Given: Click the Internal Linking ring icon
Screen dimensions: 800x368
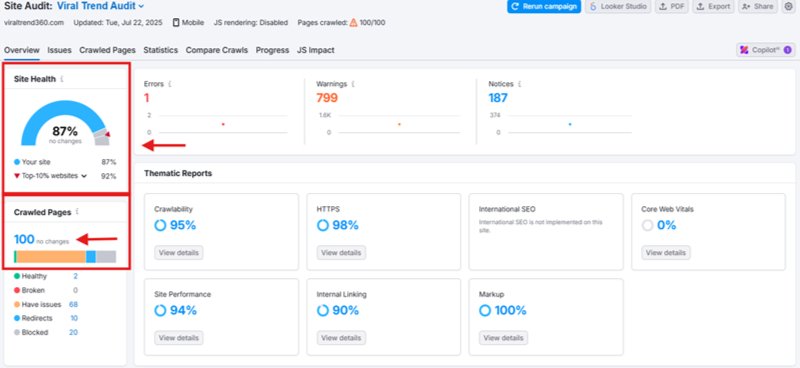Looking at the screenshot, I should pos(322,310).
